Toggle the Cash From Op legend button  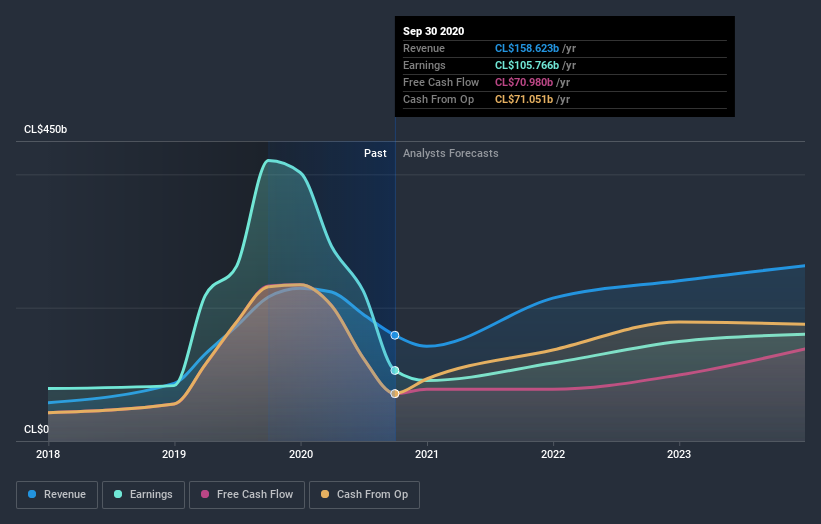pyautogui.click(x=364, y=495)
